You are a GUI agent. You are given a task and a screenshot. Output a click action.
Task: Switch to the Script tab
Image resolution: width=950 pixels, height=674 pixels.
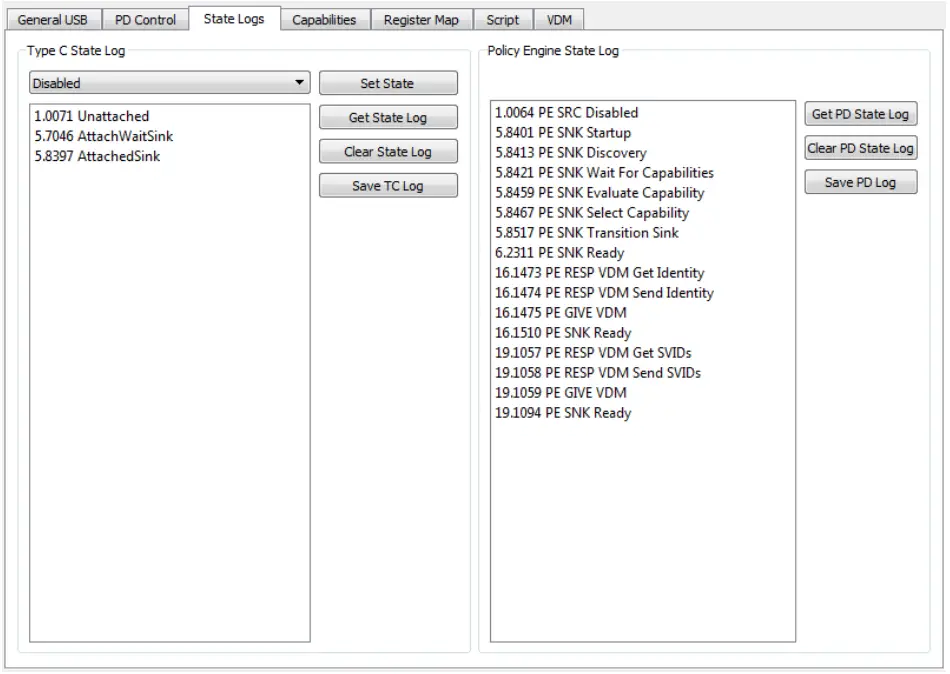502,18
